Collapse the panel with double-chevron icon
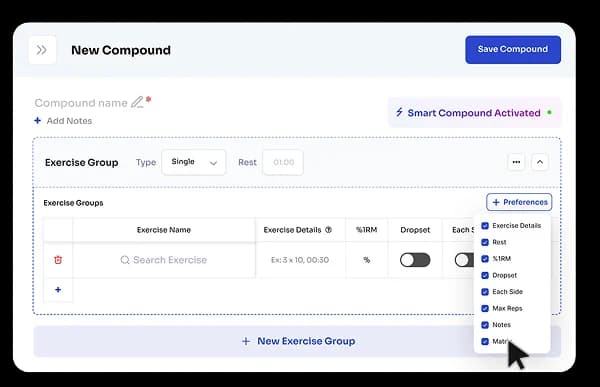600x387 pixels. [x=42, y=50]
